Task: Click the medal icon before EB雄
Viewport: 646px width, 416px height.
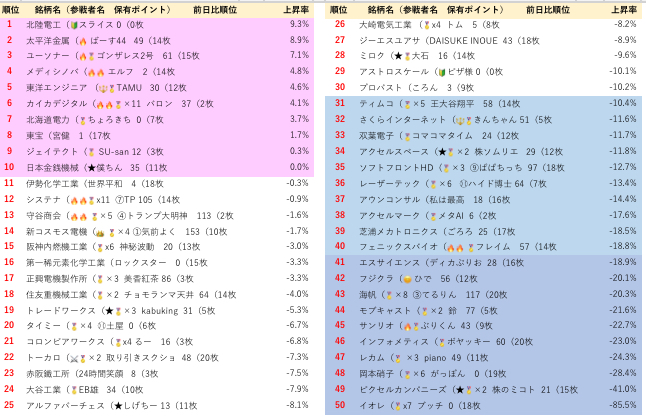Action: pos(73,389)
